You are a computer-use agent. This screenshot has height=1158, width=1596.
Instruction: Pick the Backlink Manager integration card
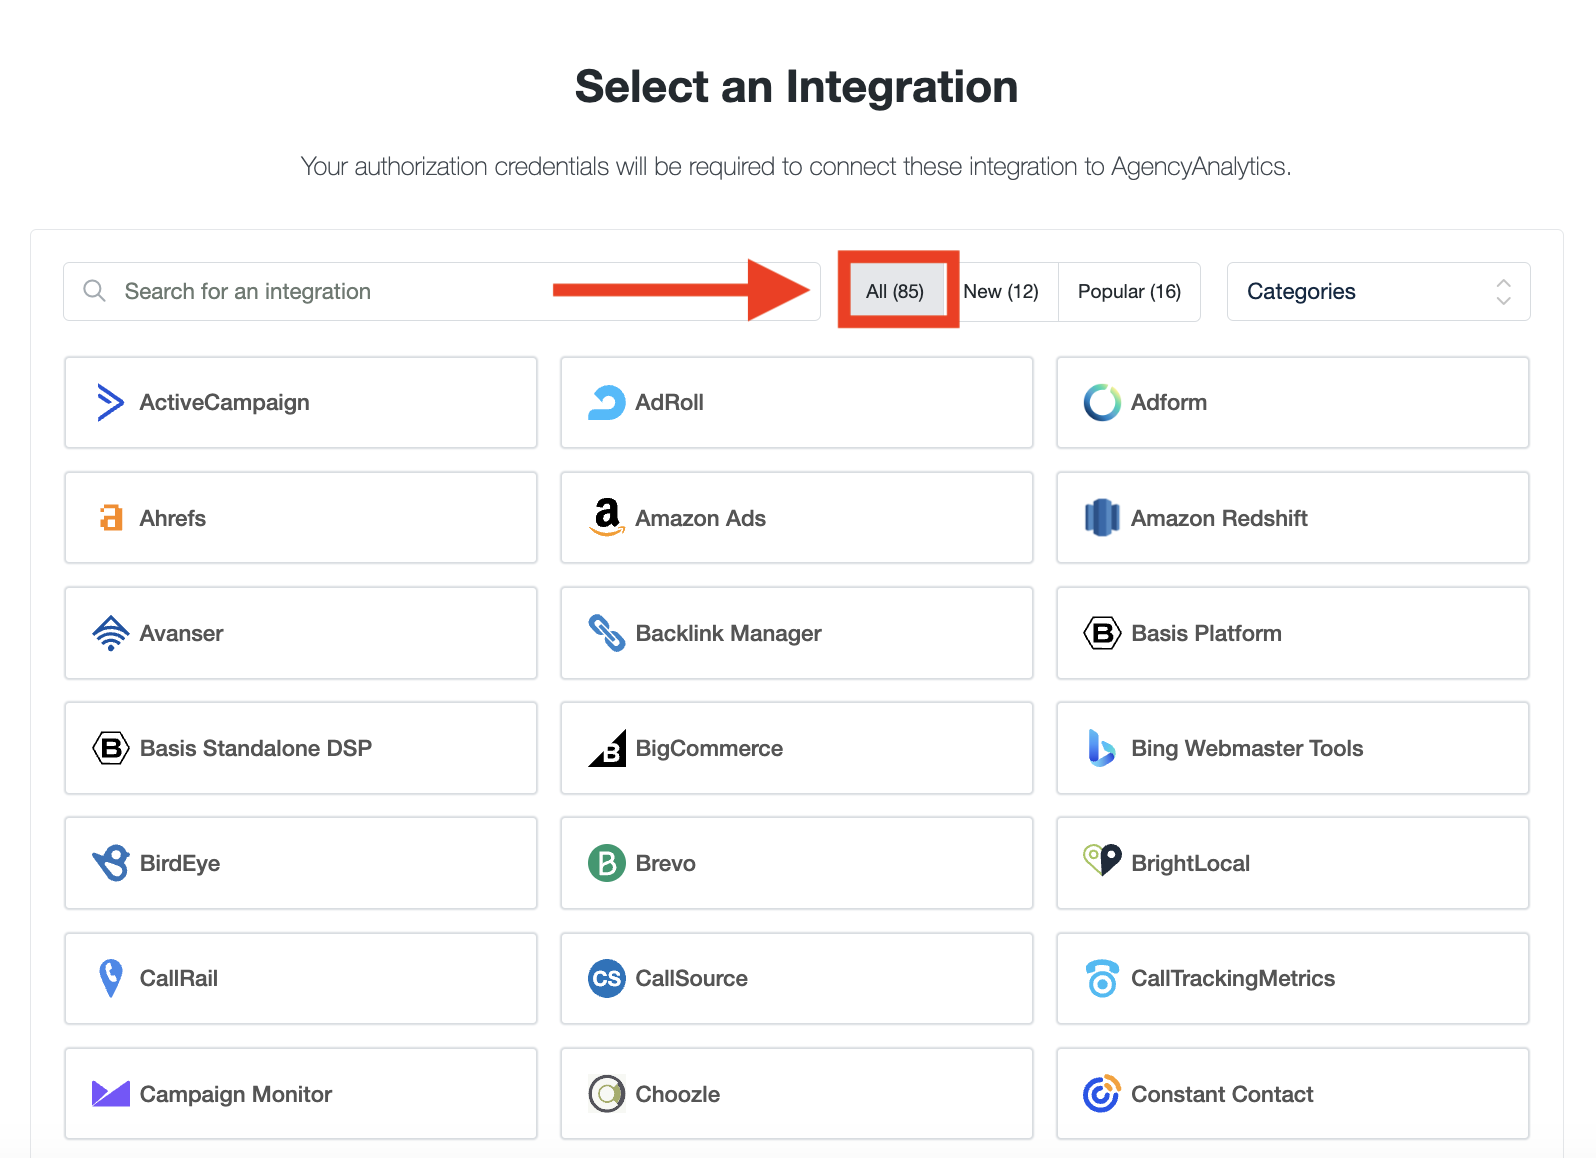pyautogui.click(x=797, y=633)
